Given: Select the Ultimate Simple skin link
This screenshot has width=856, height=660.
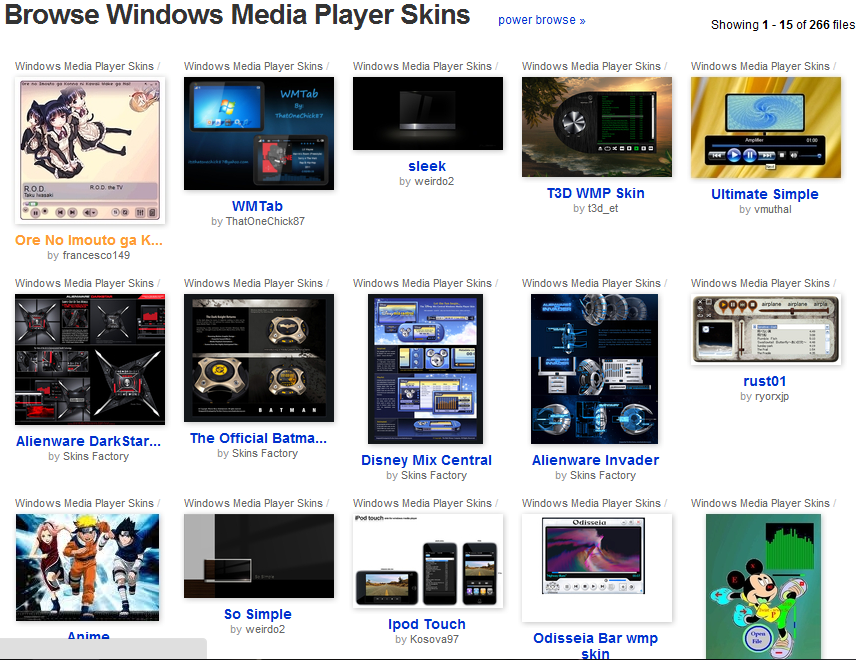Looking at the screenshot, I should point(764,194).
